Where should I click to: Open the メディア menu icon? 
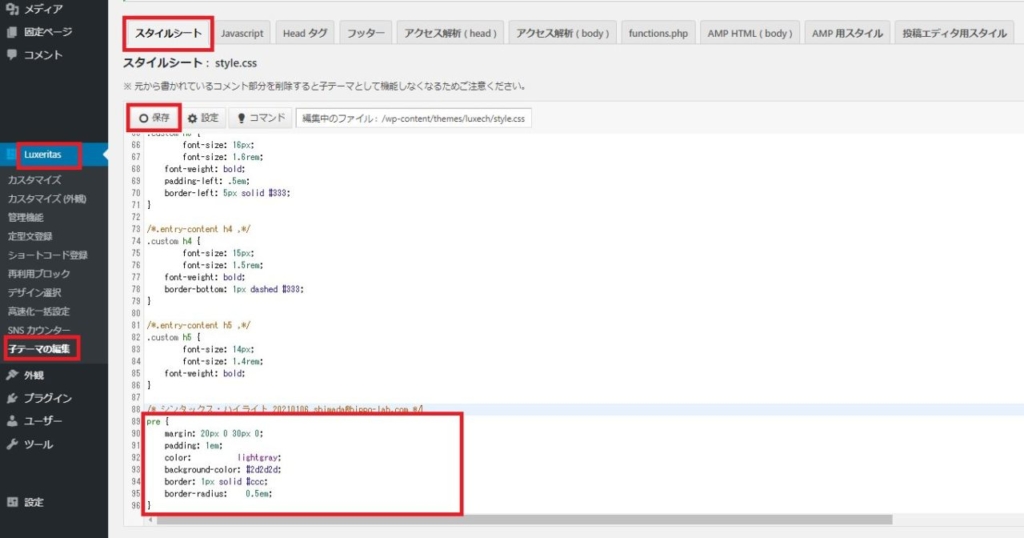12,8
